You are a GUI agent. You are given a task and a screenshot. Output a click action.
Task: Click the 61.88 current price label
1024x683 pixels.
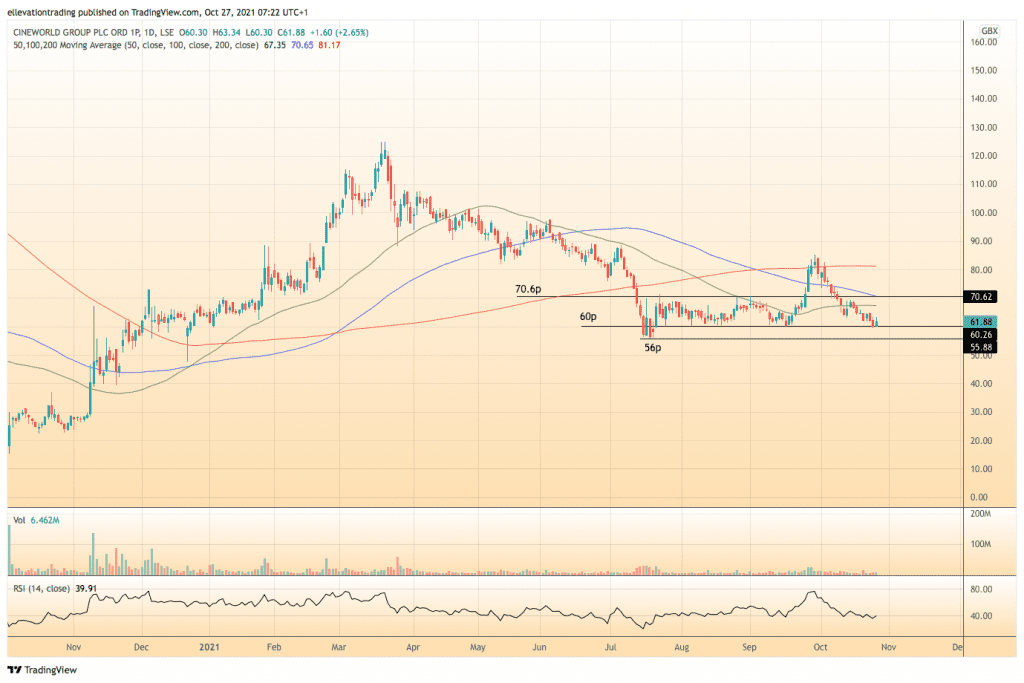tap(981, 322)
